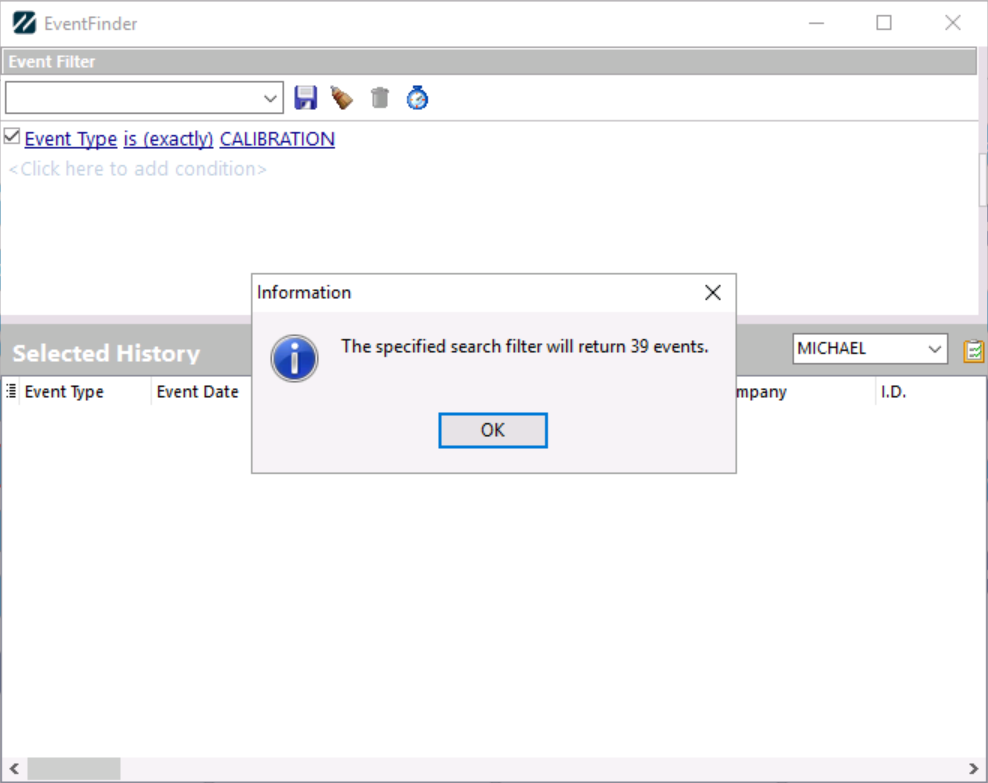This screenshot has height=783, width=988.
Task: Click the EventFinder app logo icon
Action: [x=24, y=23]
